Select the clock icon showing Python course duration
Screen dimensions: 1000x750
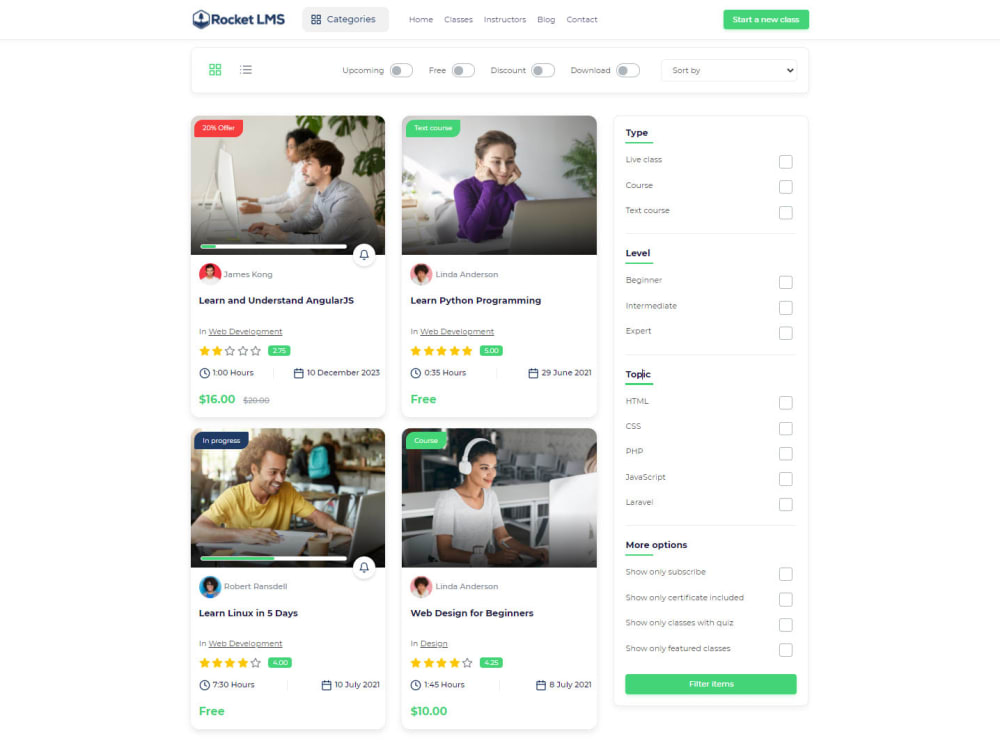coord(416,372)
